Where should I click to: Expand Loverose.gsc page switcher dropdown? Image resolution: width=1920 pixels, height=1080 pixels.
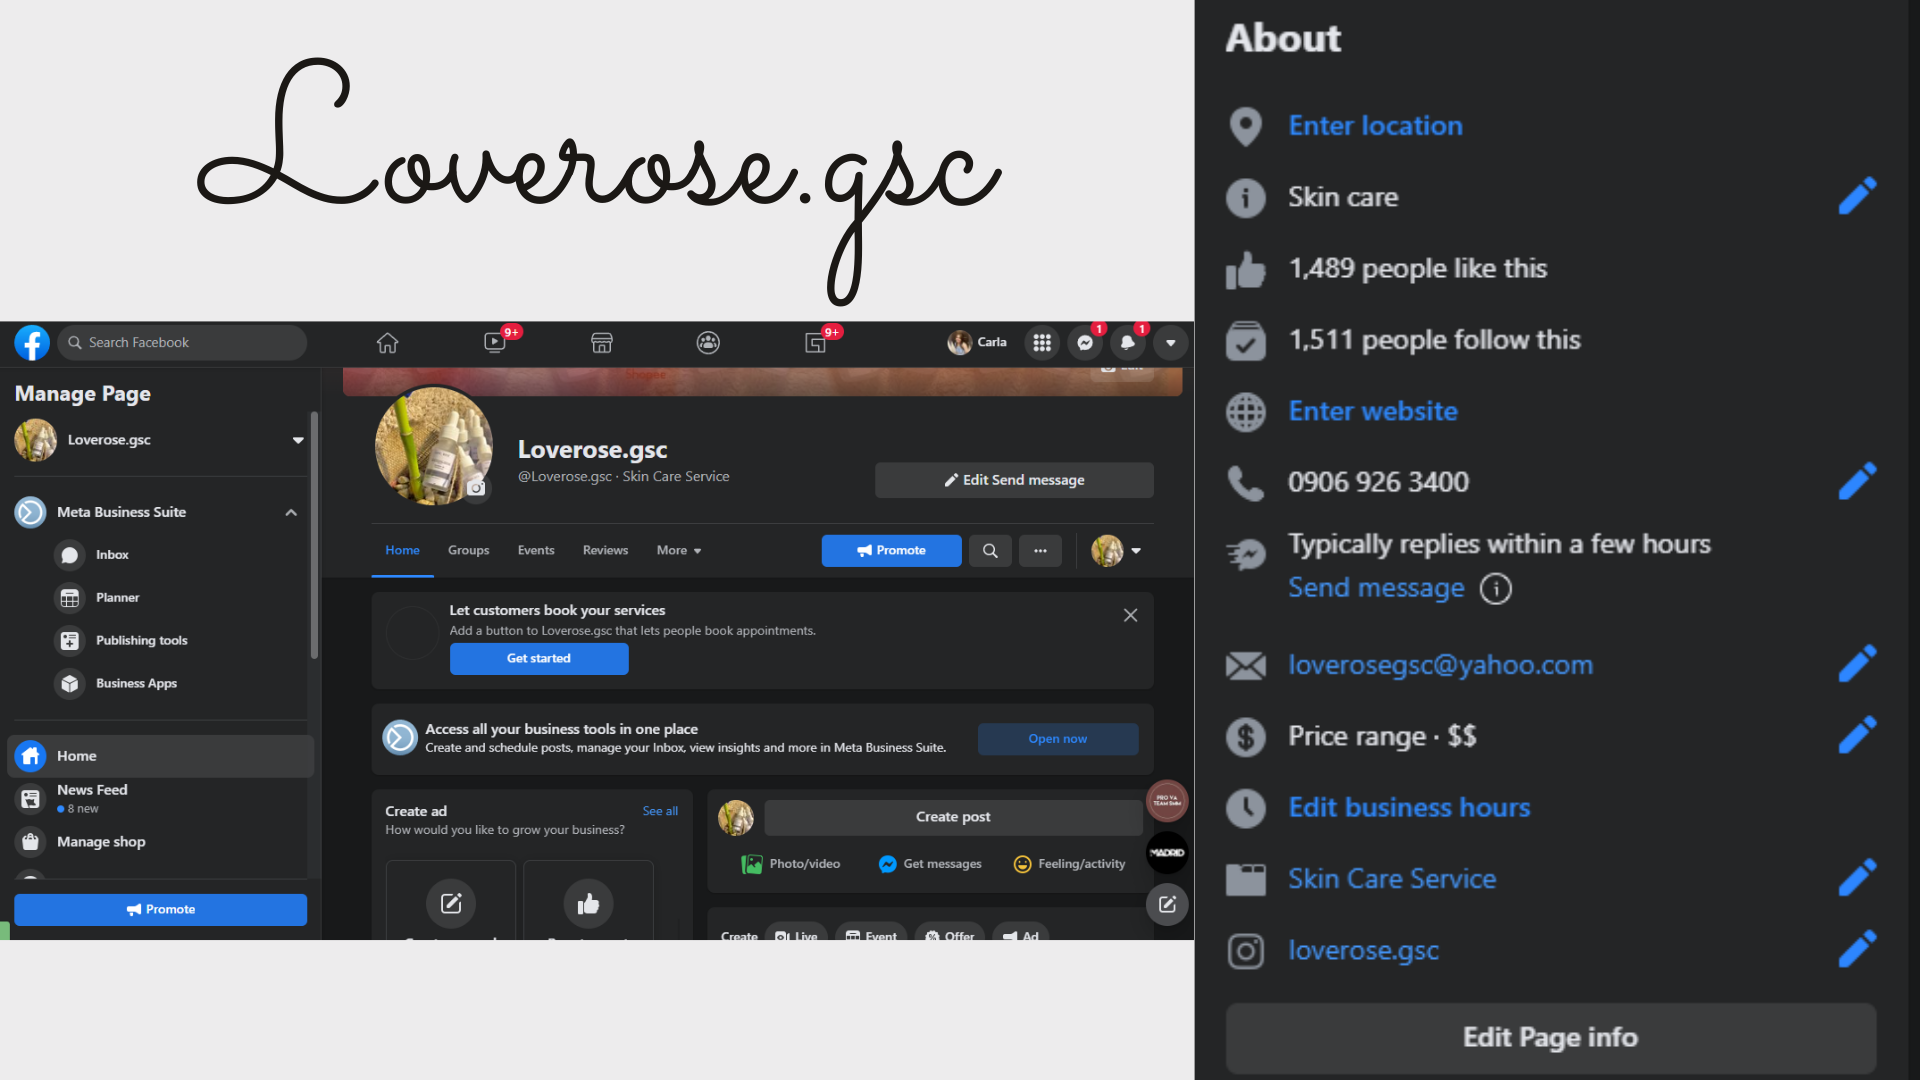click(297, 440)
